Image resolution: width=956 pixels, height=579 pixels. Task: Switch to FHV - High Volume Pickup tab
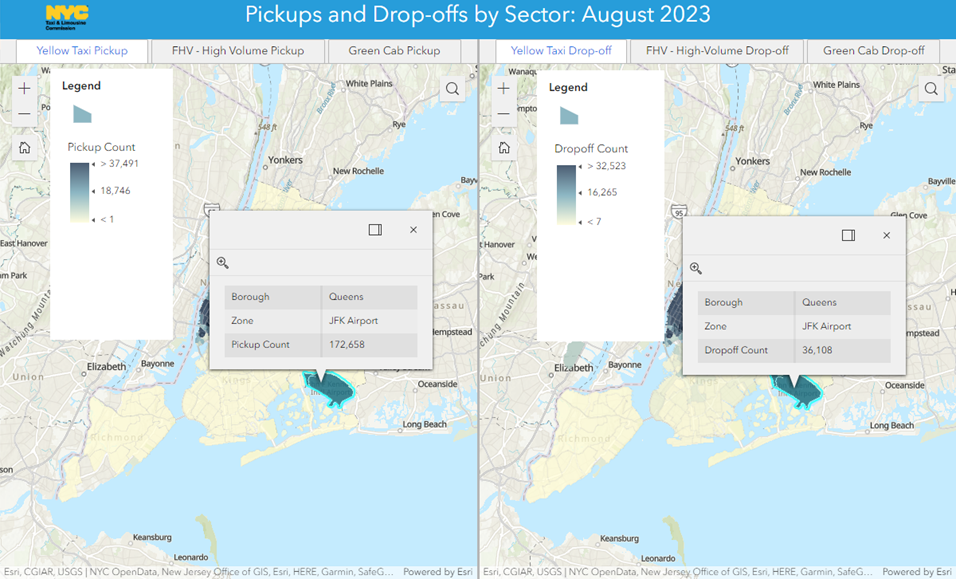click(x=238, y=51)
